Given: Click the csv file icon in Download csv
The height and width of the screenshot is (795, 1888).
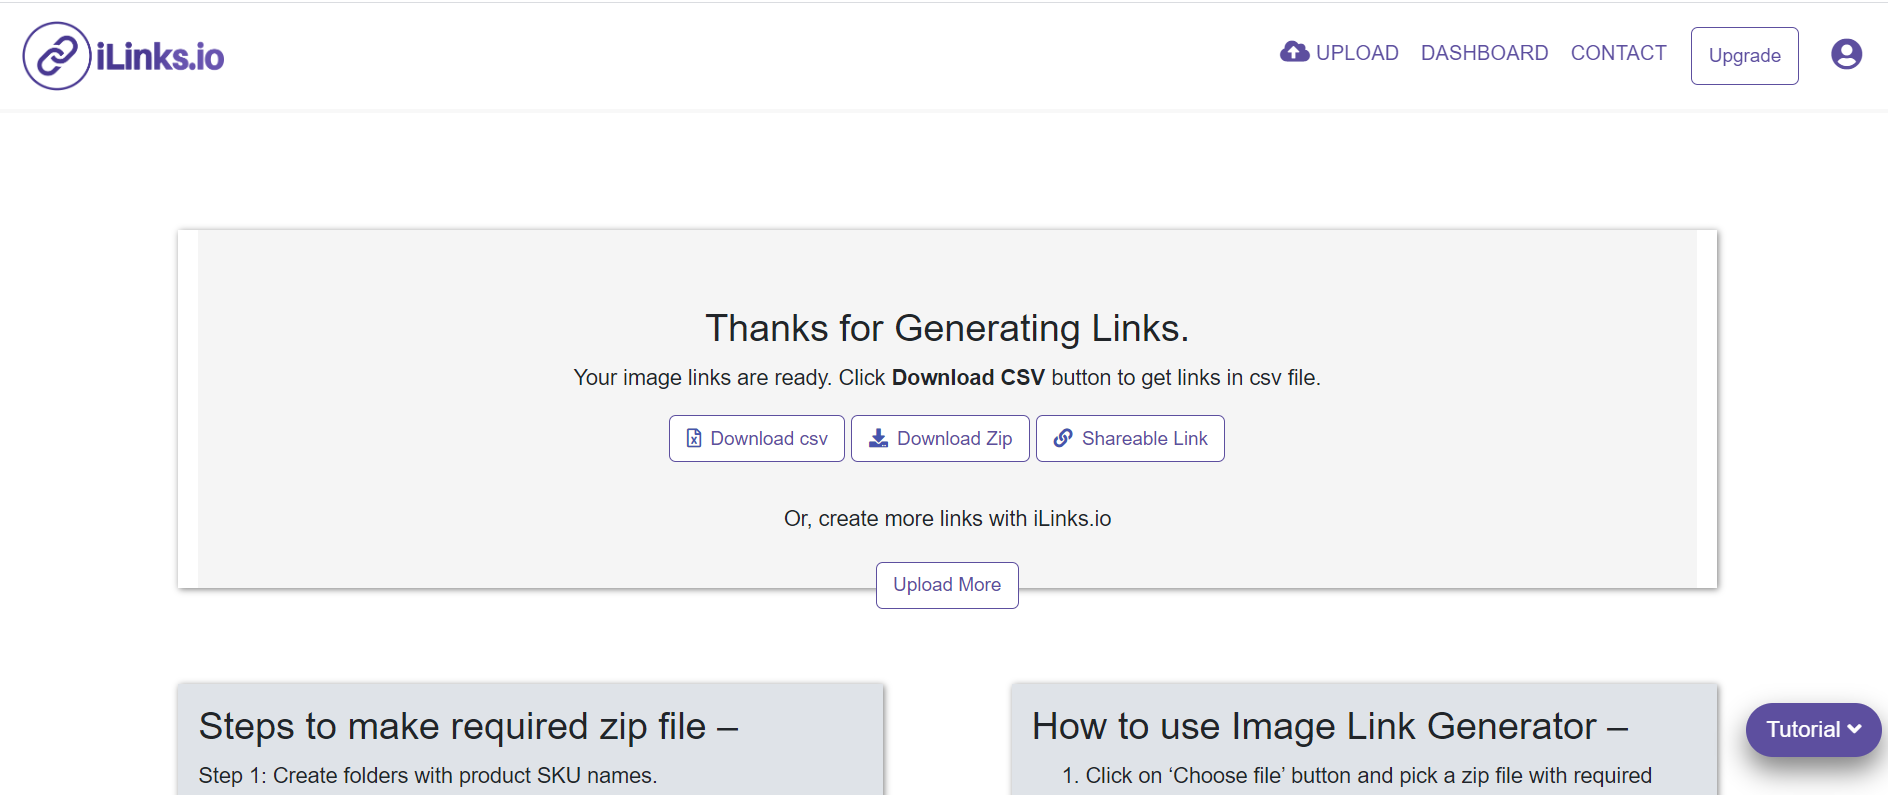Looking at the screenshot, I should click(x=694, y=438).
